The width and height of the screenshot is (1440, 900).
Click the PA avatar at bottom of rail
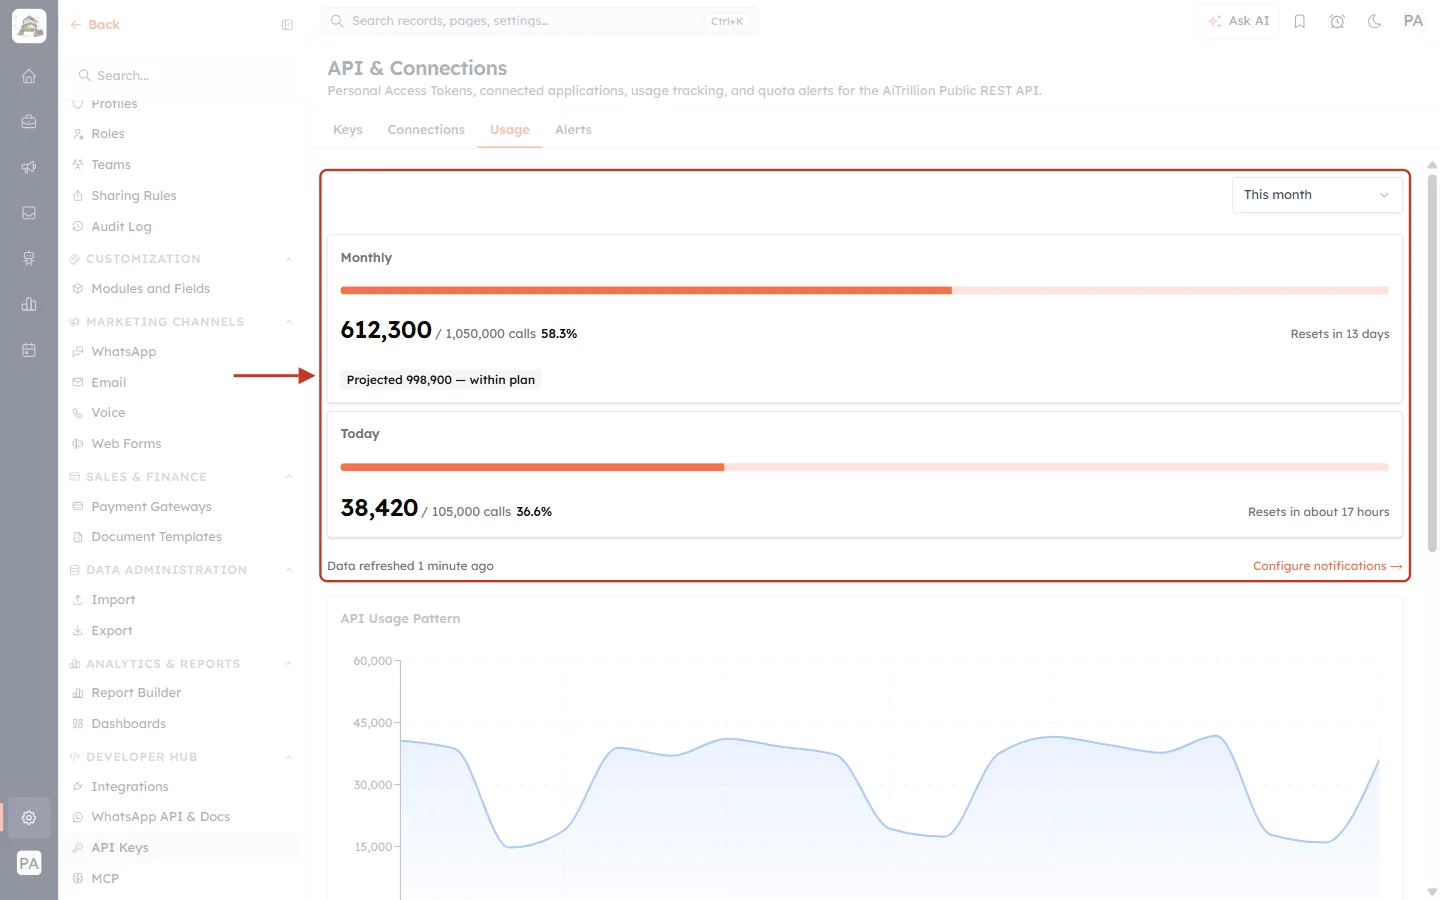[29, 864]
